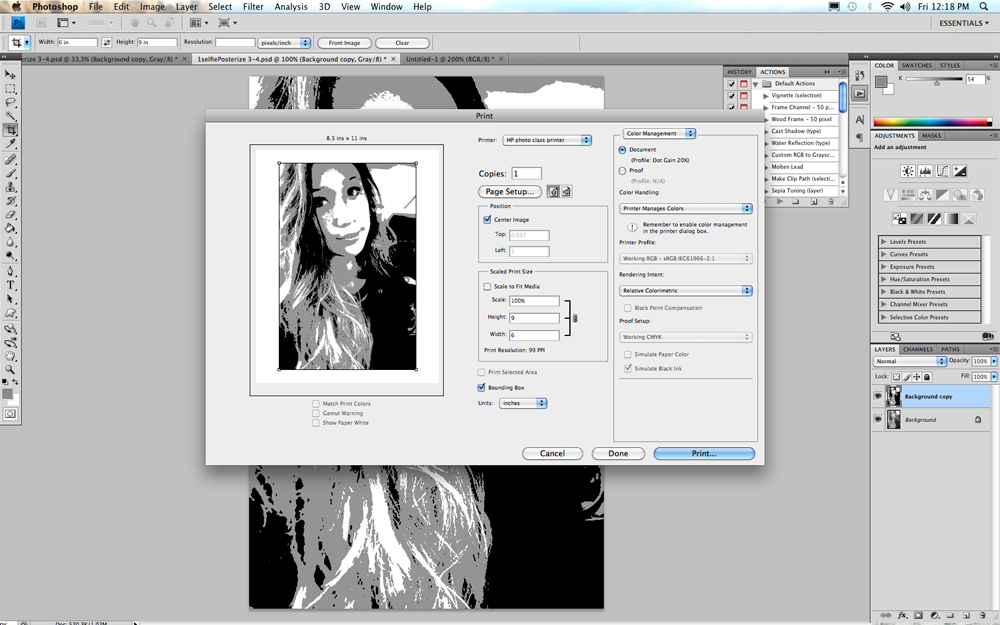The image size is (1000, 625).
Task: Select the Move tool in the toolbox
Action: (10, 75)
